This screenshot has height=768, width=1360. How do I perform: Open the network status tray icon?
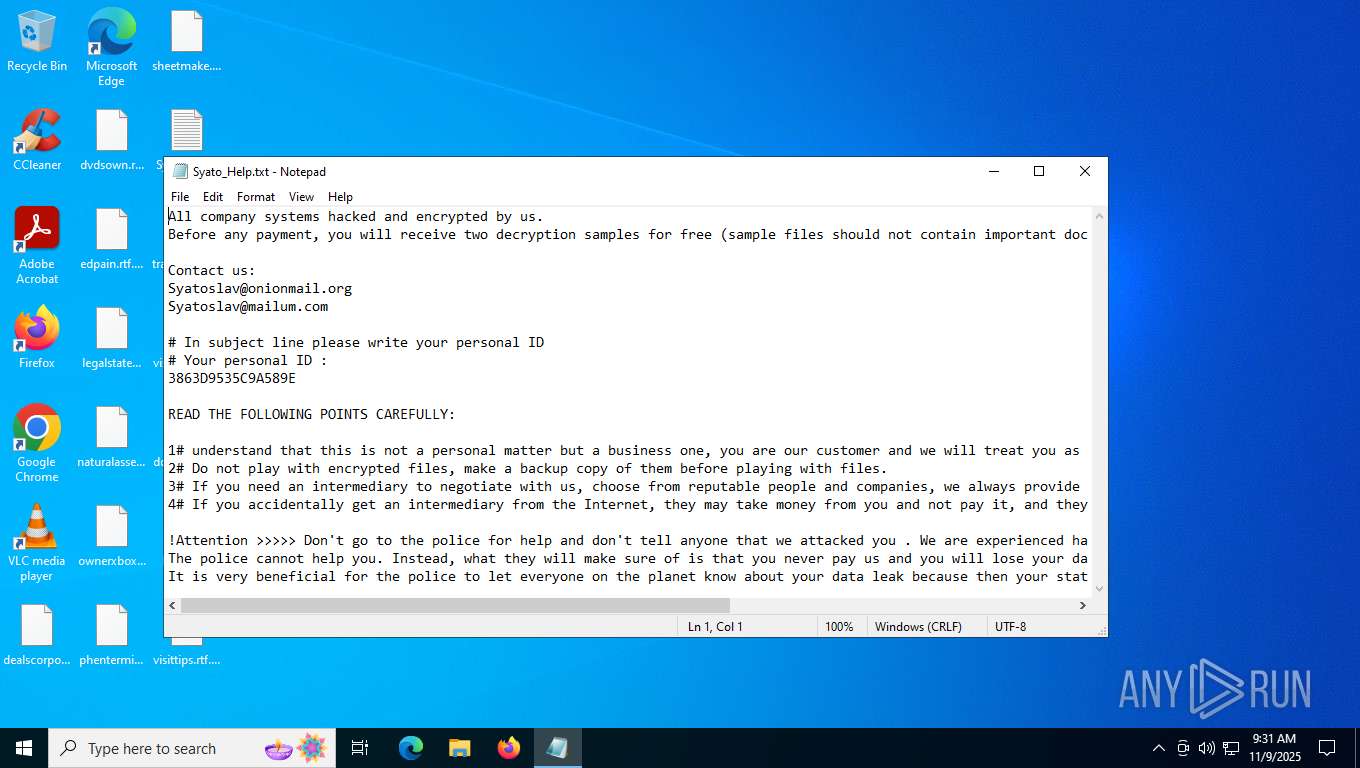tap(1231, 748)
